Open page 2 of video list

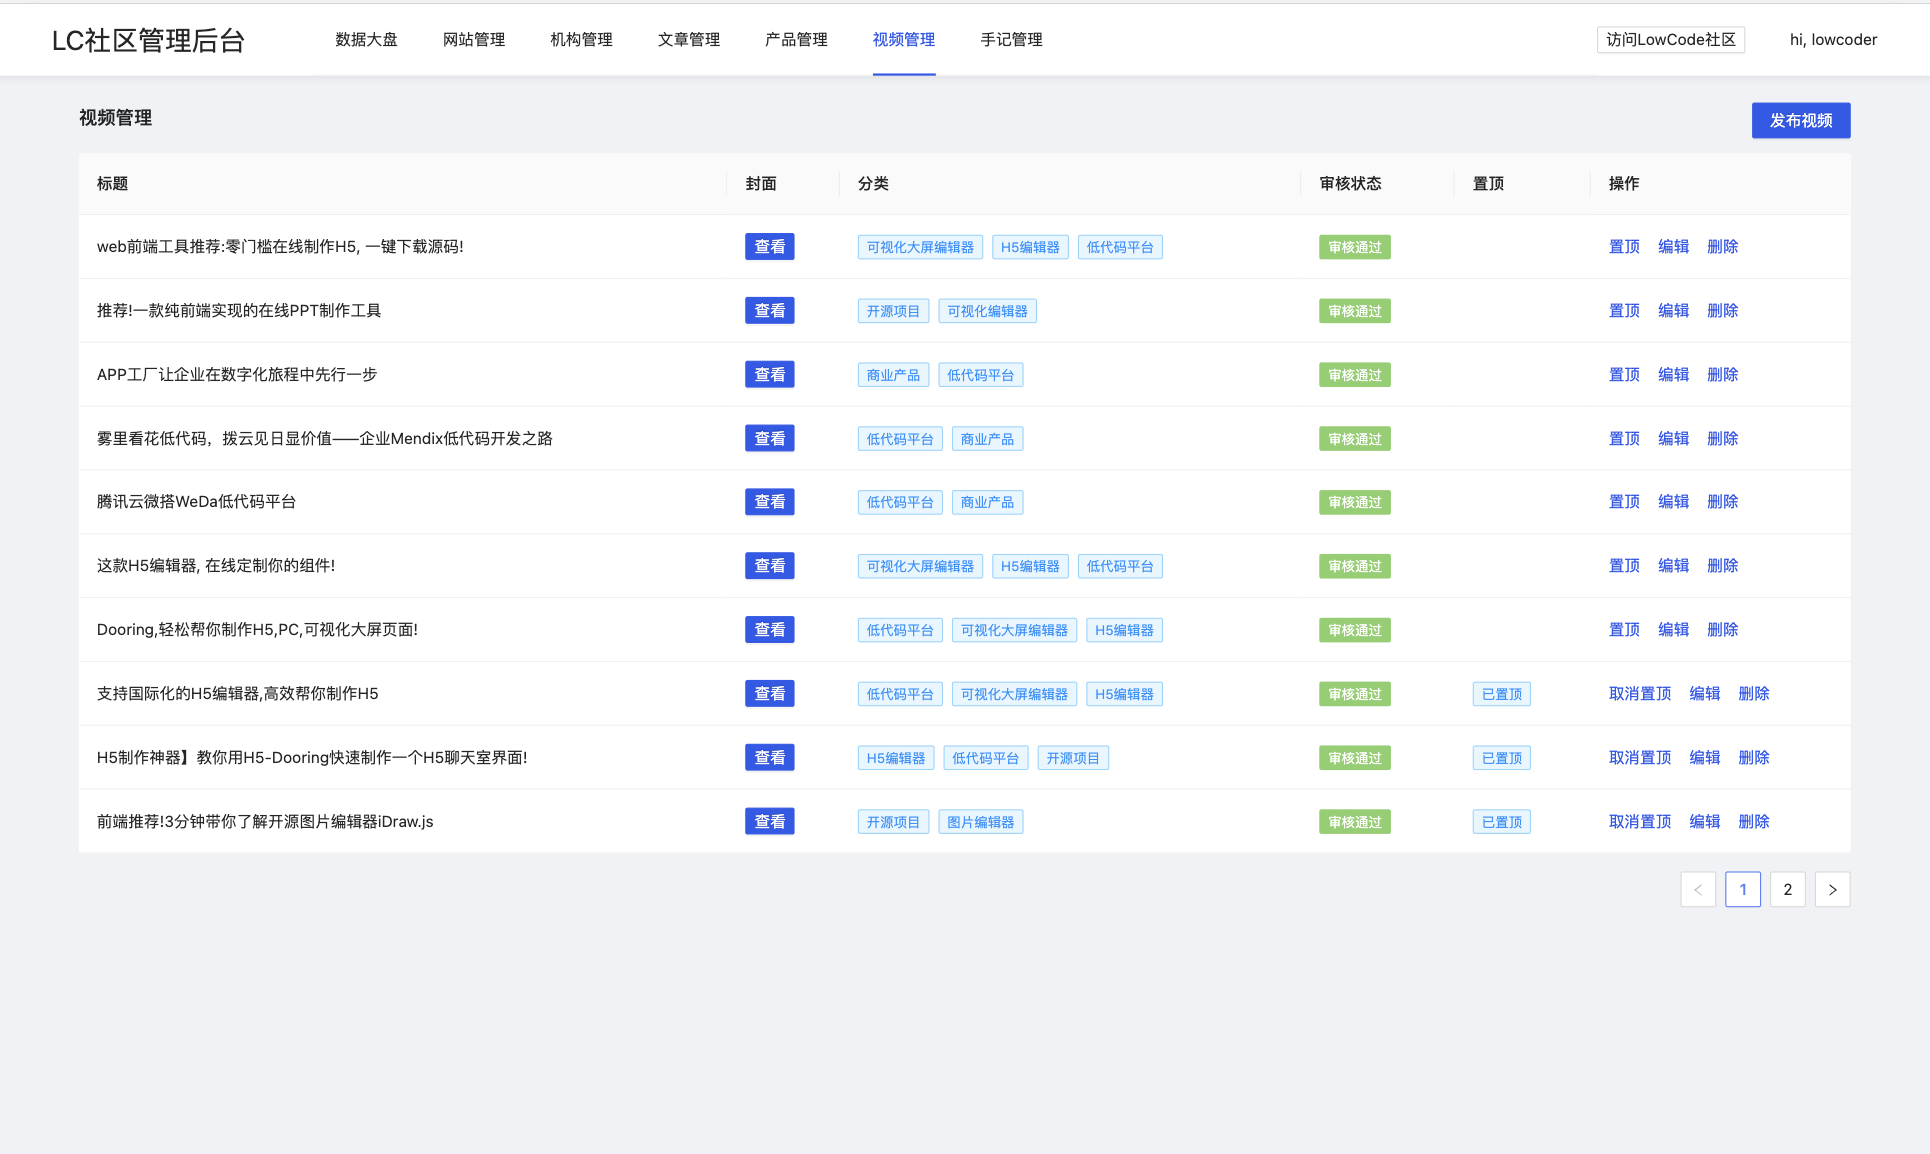(1787, 889)
